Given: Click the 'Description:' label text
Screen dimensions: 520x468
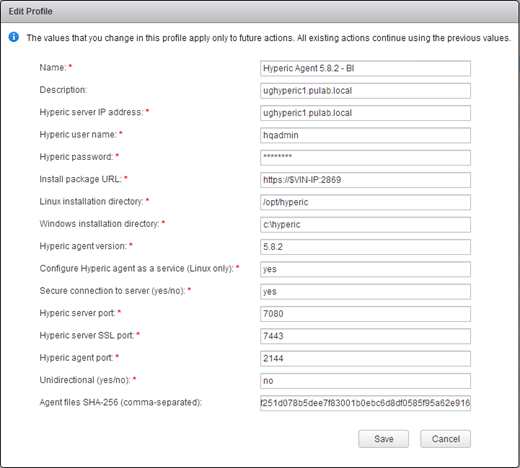Looking at the screenshot, I should (63, 90).
